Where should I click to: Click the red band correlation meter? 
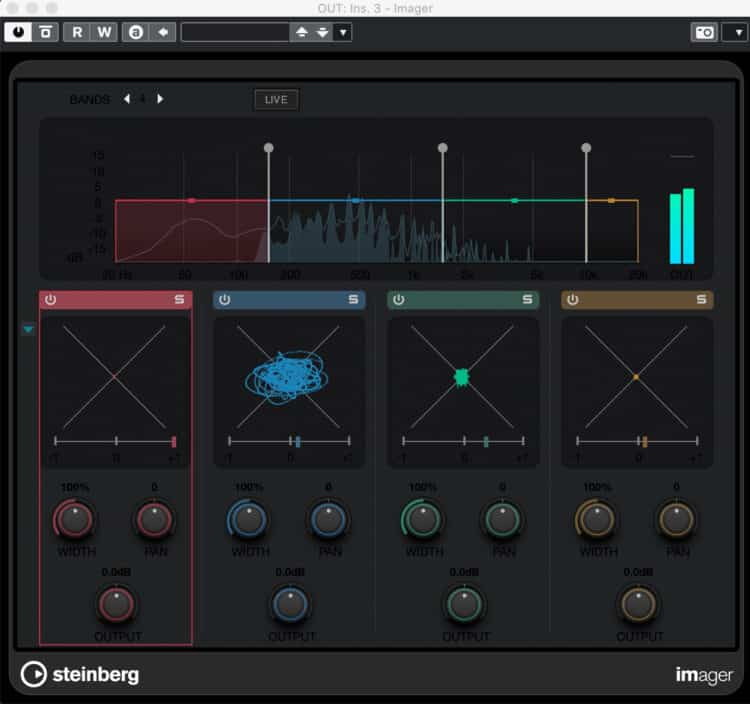(x=115, y=441)
